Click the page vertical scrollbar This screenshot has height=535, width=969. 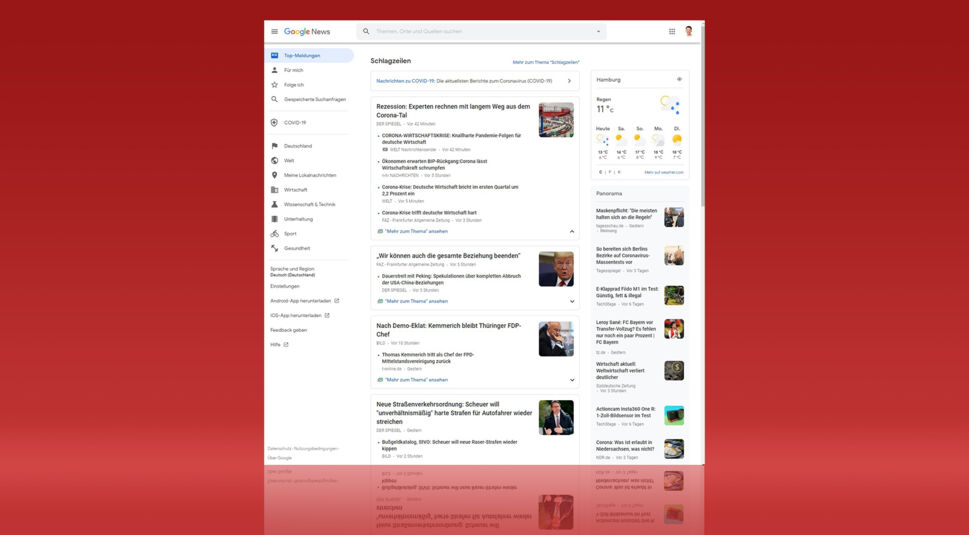703,117
